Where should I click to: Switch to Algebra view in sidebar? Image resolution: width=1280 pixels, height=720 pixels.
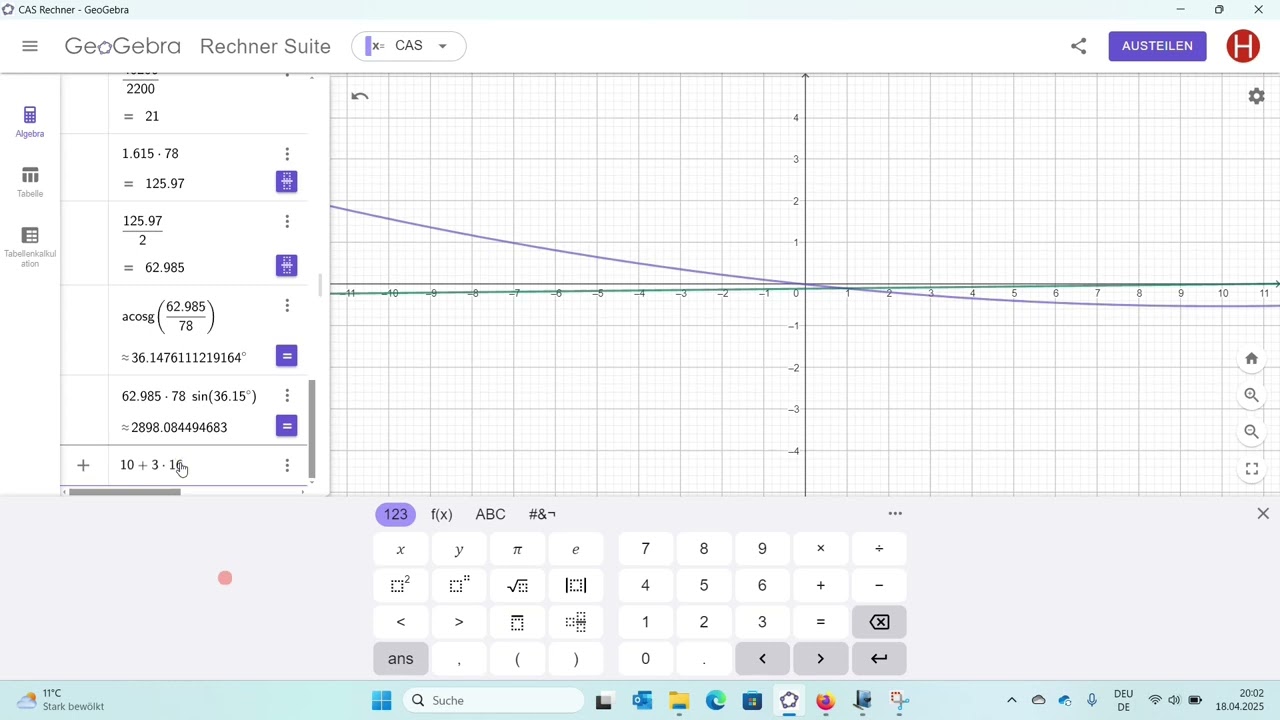pos(30,122)
